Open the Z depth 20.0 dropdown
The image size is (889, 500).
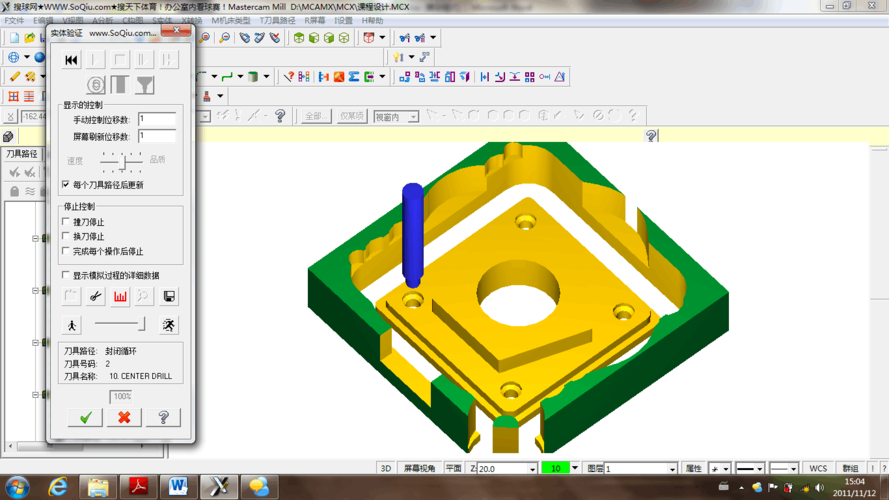click(532, 468)
